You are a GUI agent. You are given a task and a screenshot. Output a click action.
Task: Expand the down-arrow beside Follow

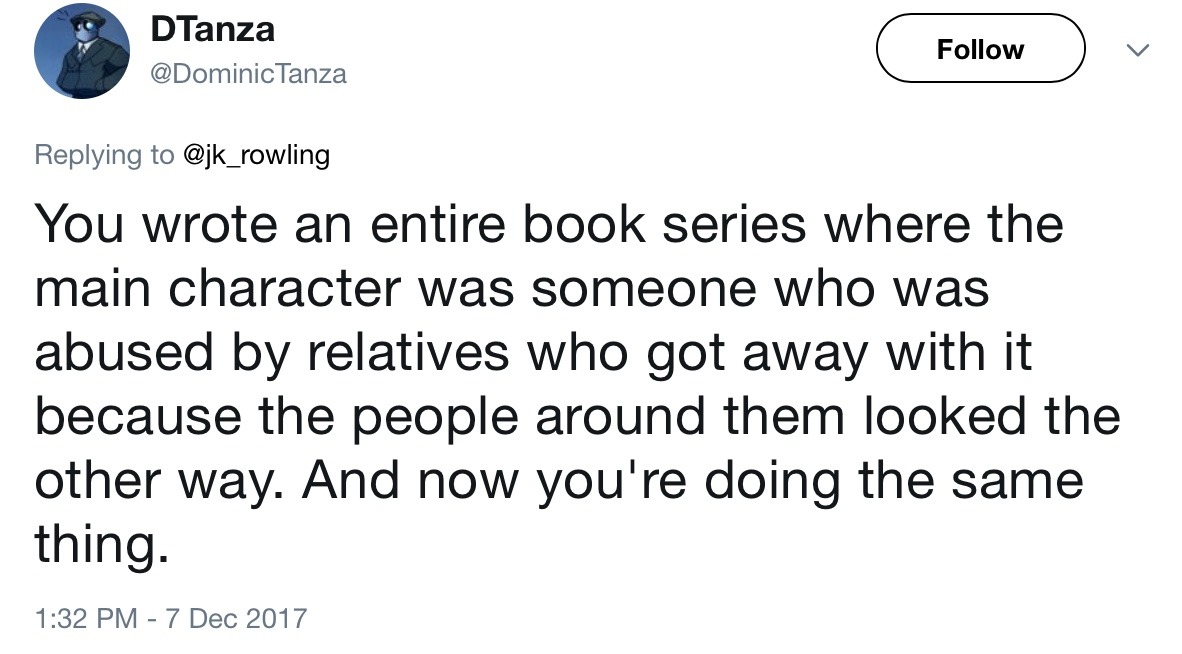point(1138,49)
